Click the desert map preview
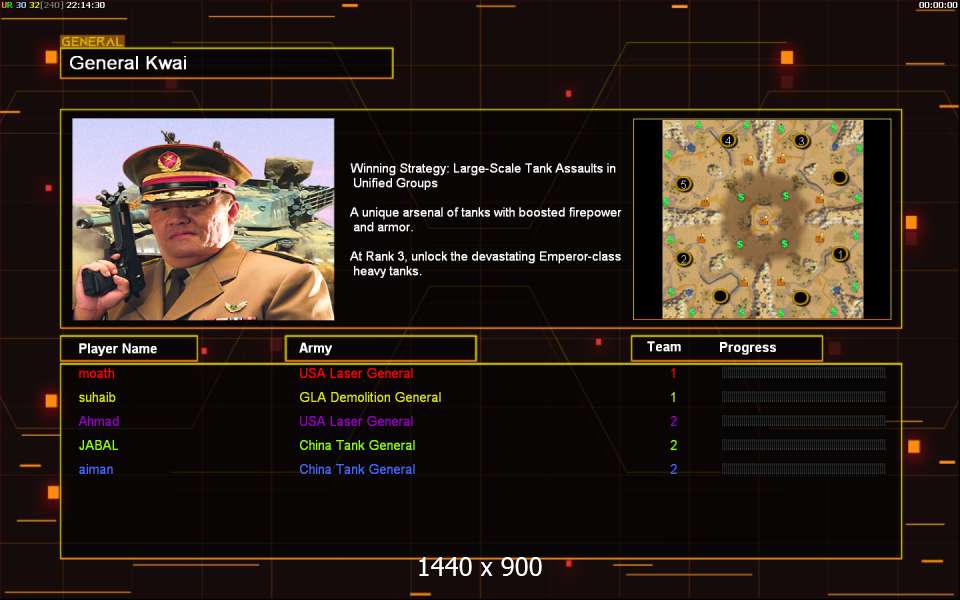 [x=763, y=219]
